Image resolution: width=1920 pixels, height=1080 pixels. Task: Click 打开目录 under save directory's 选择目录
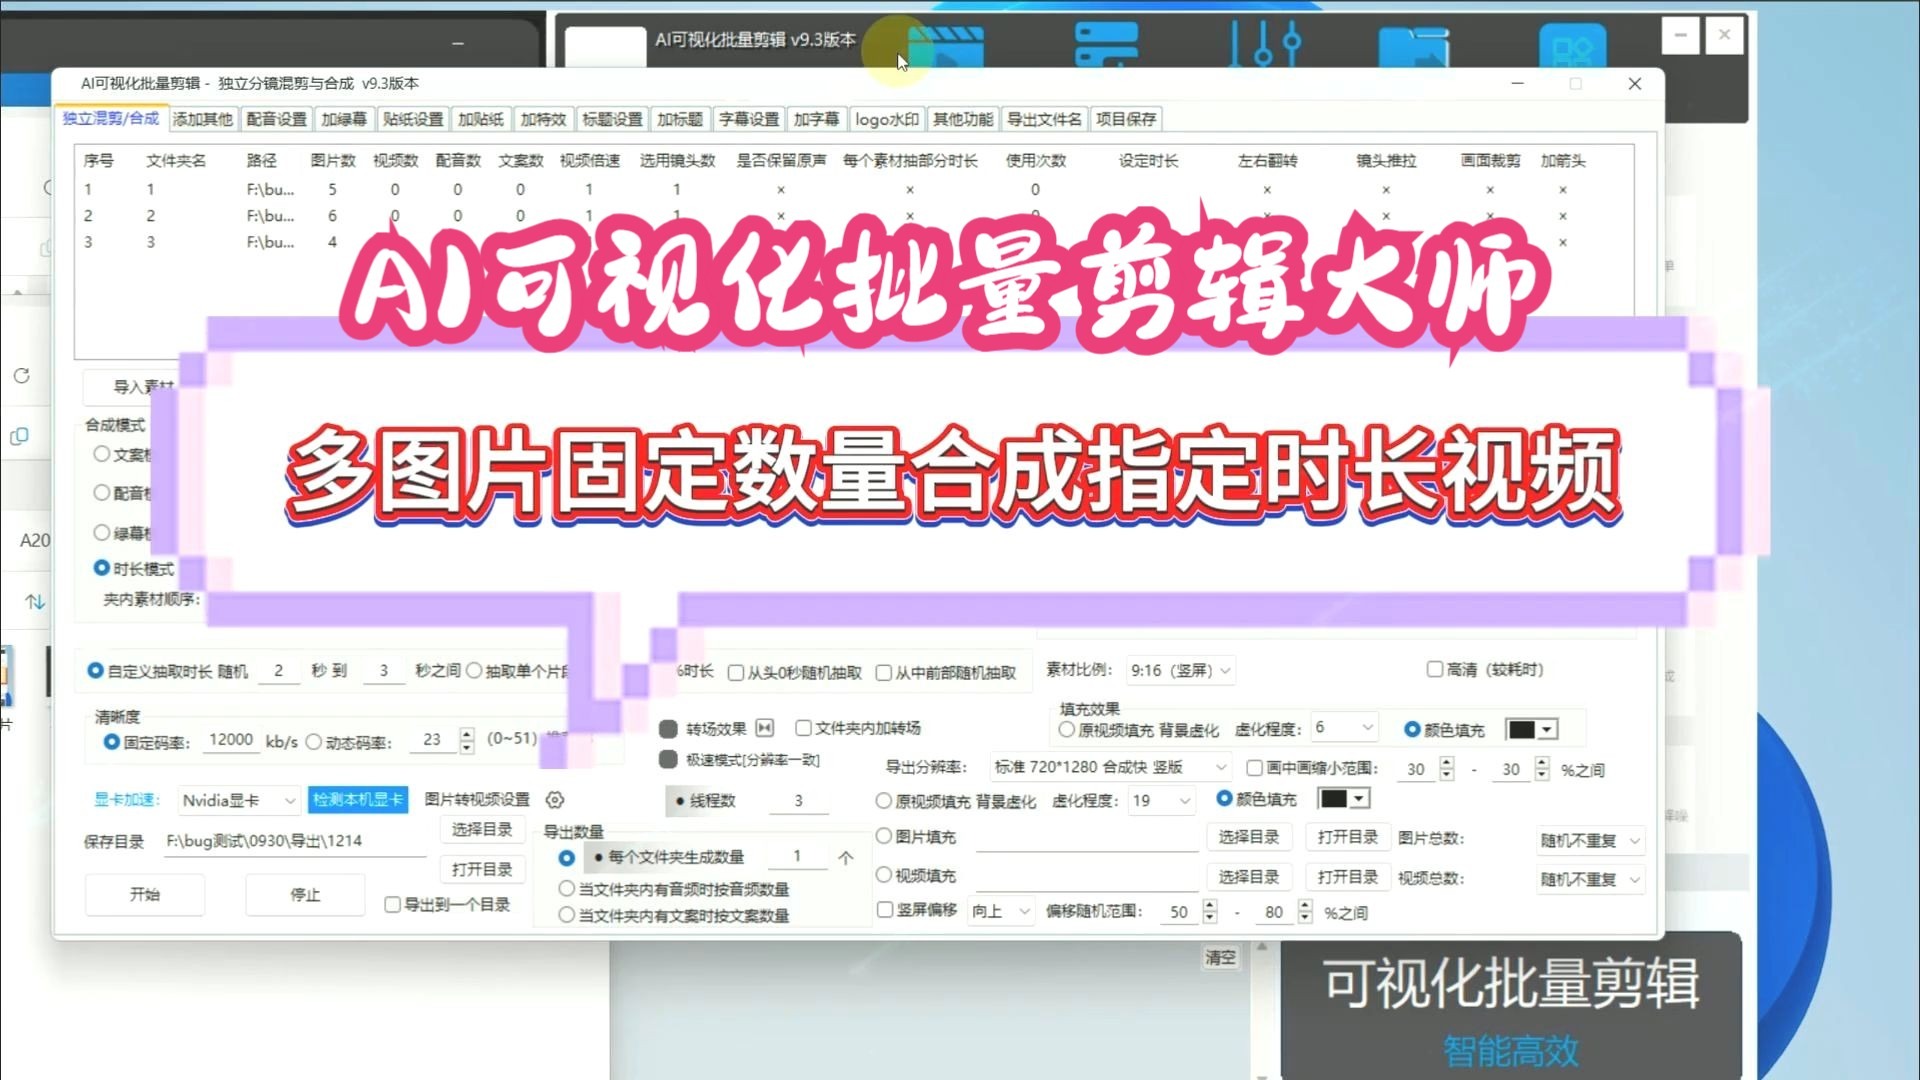(x=482, y=870)
